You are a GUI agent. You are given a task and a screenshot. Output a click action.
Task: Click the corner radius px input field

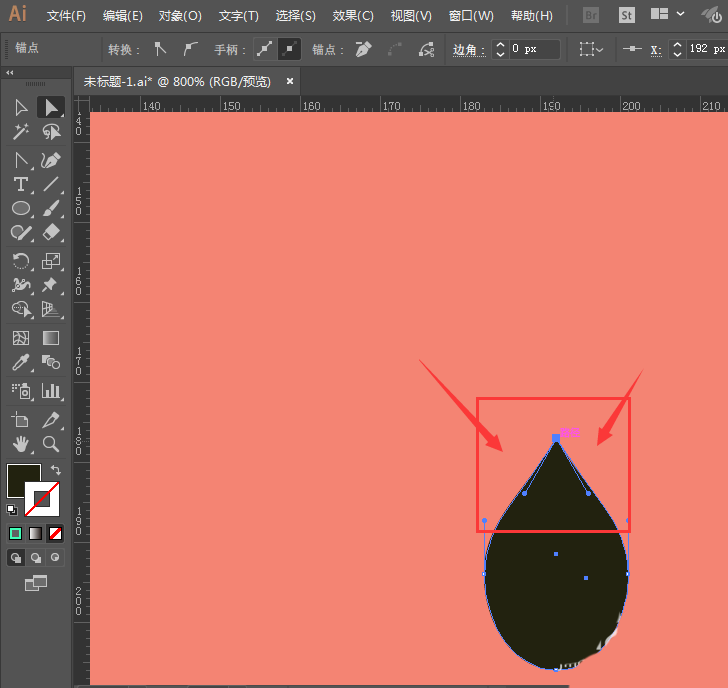click(x=535, y=49)
